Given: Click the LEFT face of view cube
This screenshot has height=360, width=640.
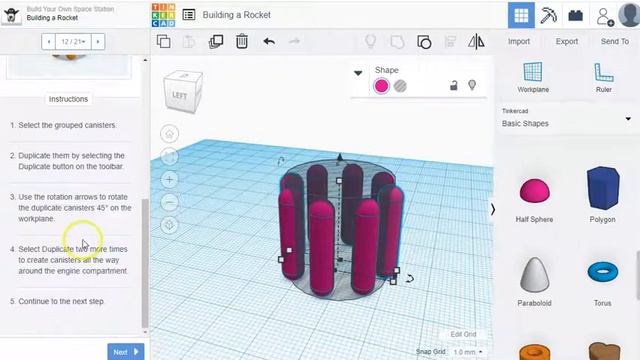Looking at the screenshot, I should pos(180,96).
